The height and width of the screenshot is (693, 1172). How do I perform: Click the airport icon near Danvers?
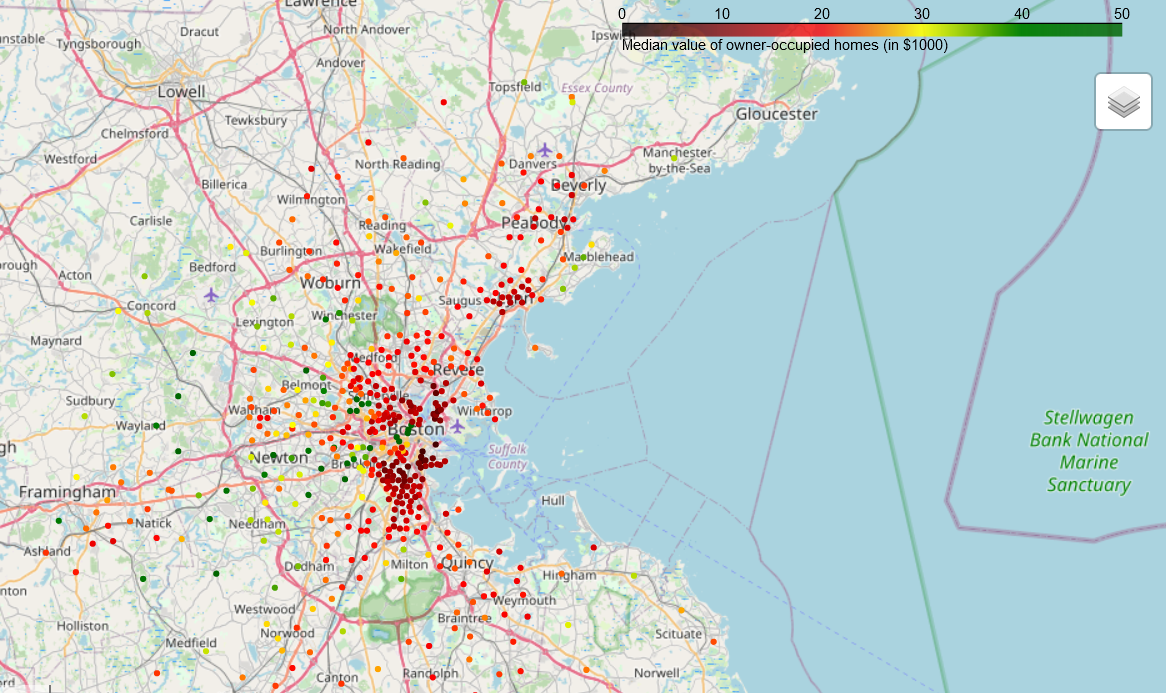(x=545, y=150)
